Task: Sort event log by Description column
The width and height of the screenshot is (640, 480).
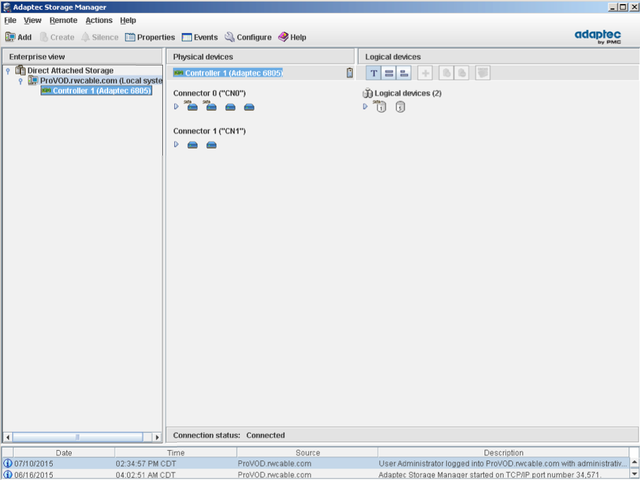Action: click(x=503, y=453)
